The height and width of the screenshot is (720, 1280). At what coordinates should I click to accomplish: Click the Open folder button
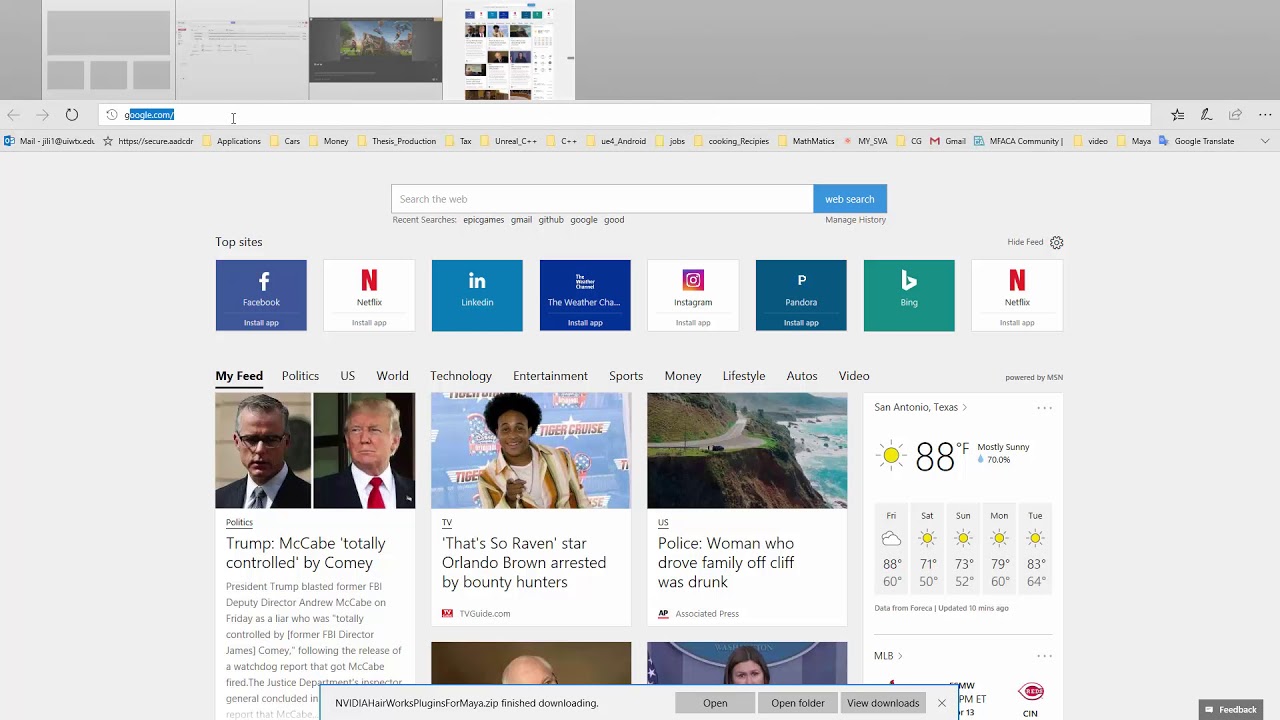tap(798, 703)
